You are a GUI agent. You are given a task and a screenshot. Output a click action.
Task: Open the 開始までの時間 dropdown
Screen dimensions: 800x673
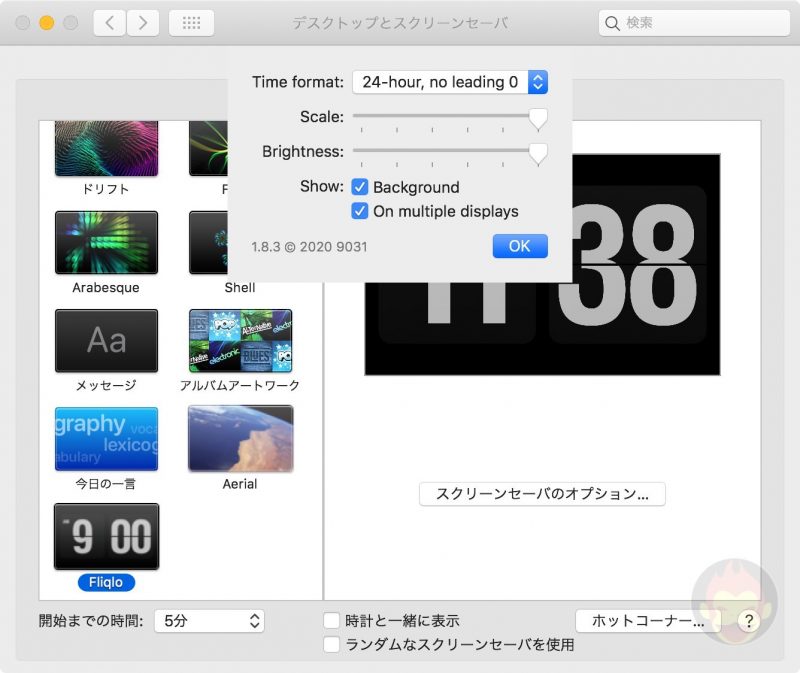coord(209,621)
